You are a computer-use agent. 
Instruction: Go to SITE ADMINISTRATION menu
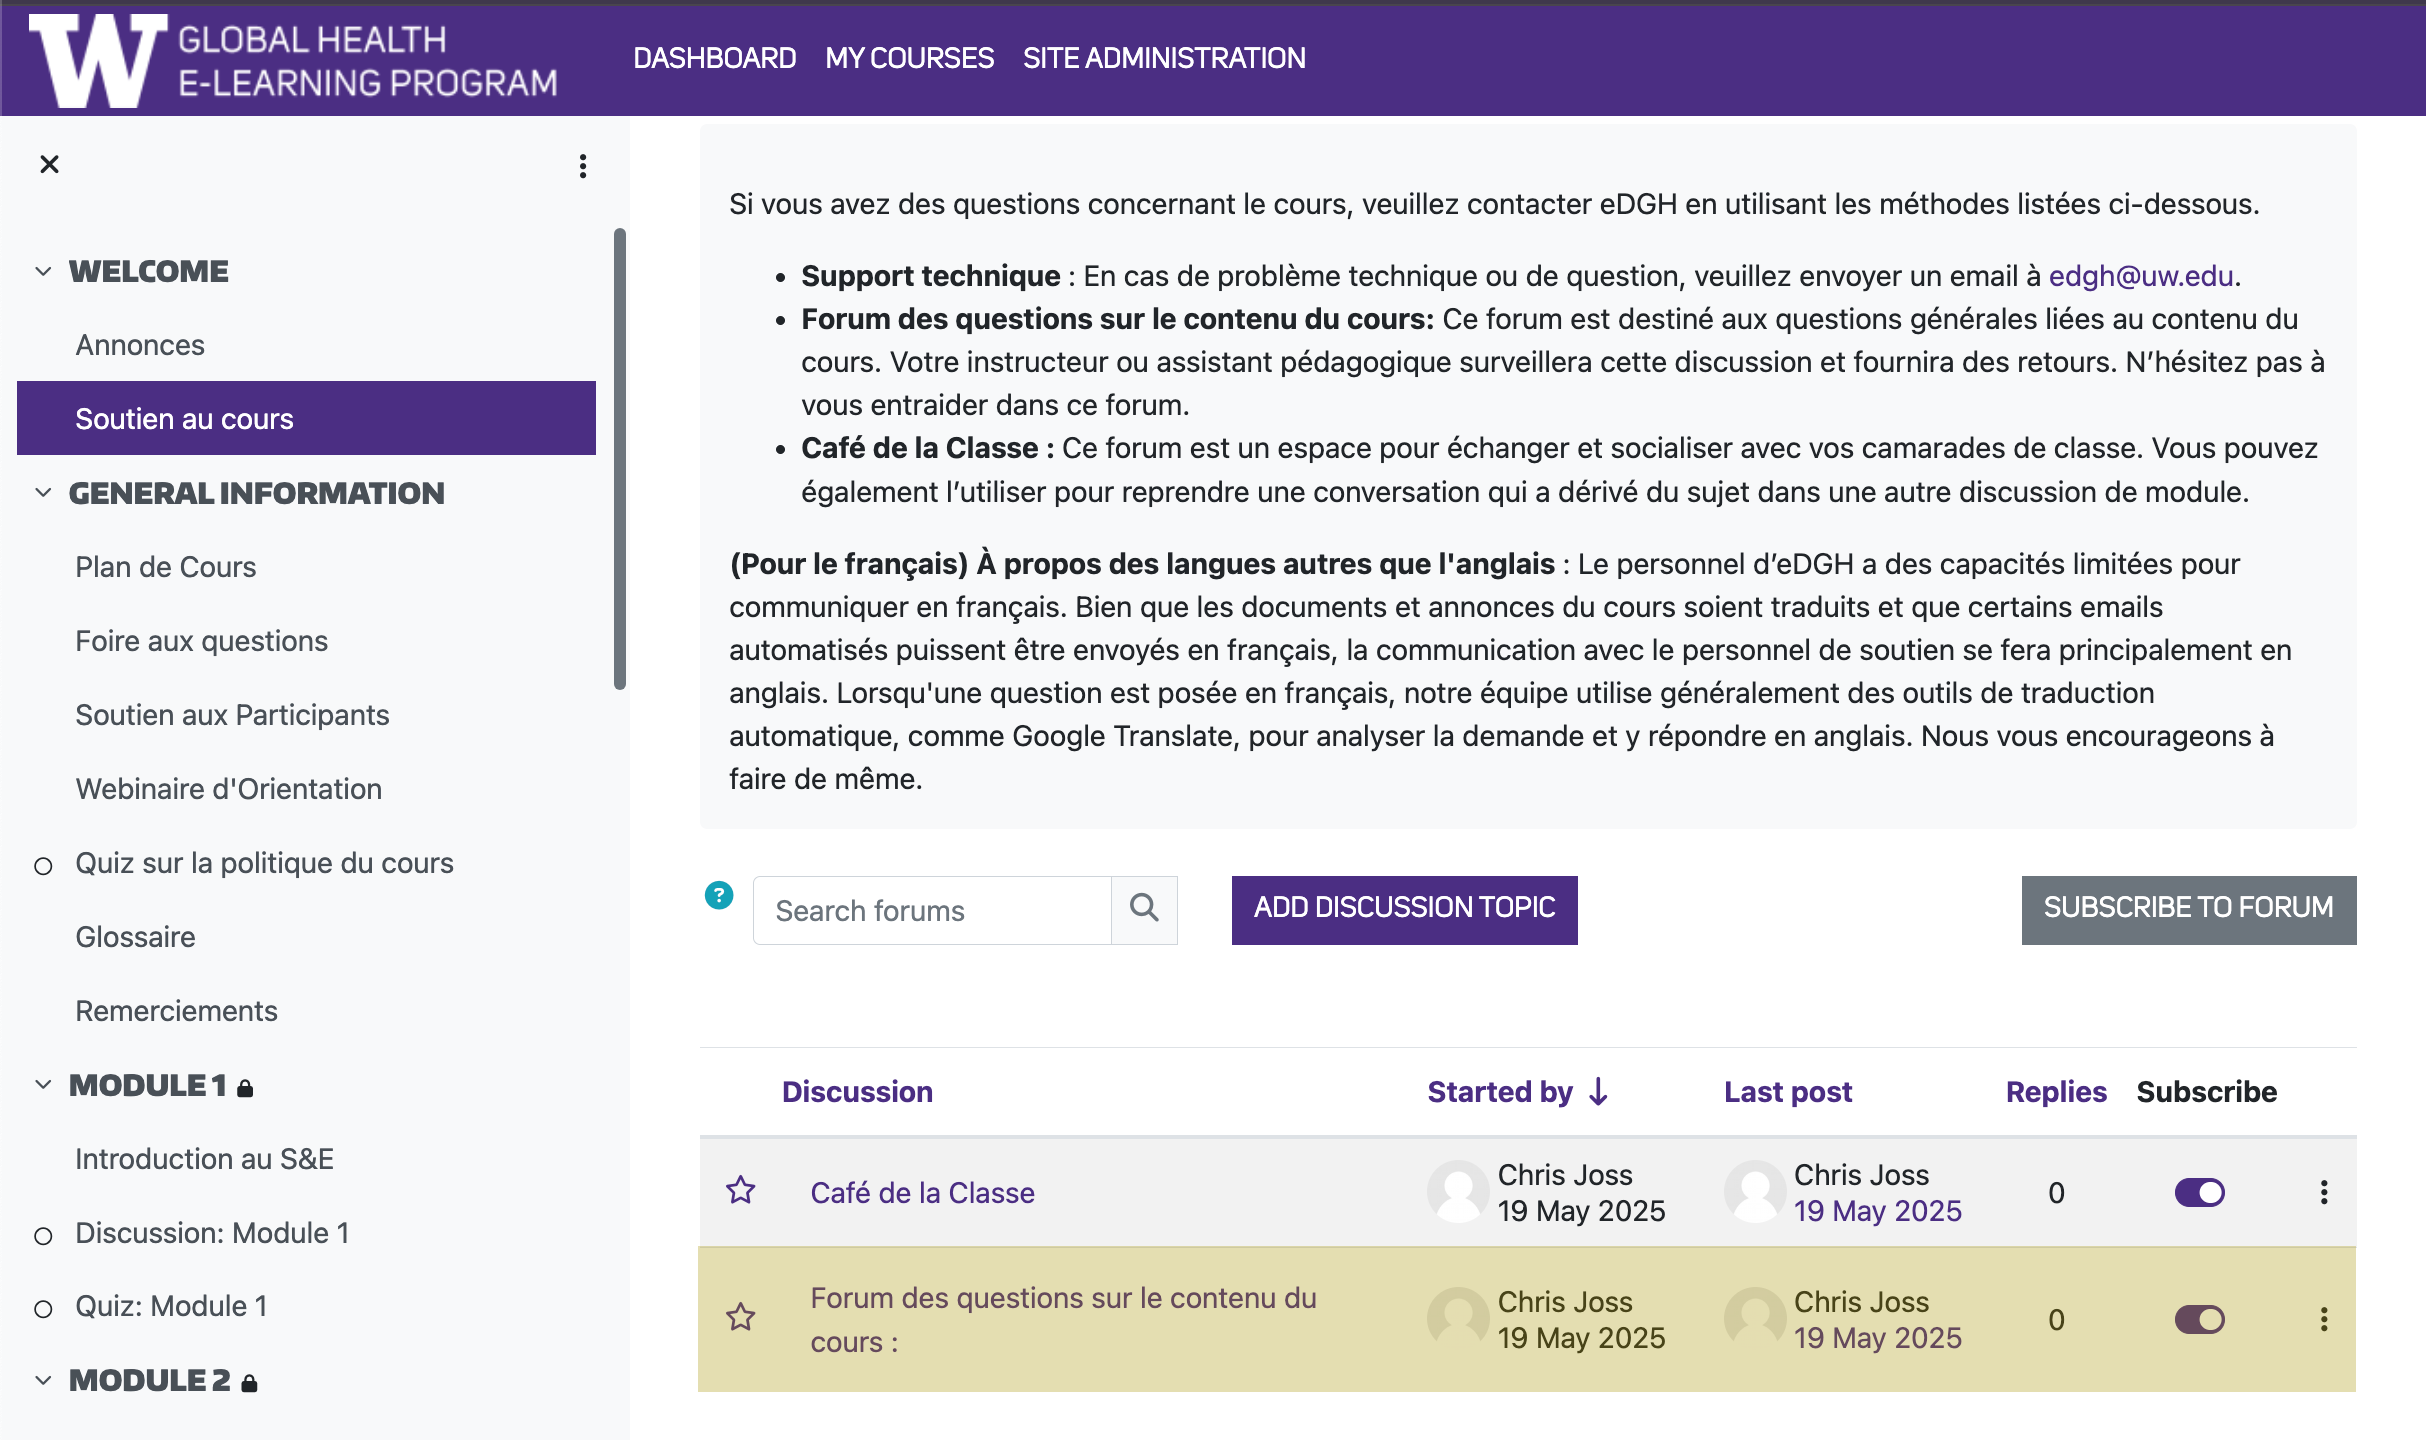coord(1164,58)
